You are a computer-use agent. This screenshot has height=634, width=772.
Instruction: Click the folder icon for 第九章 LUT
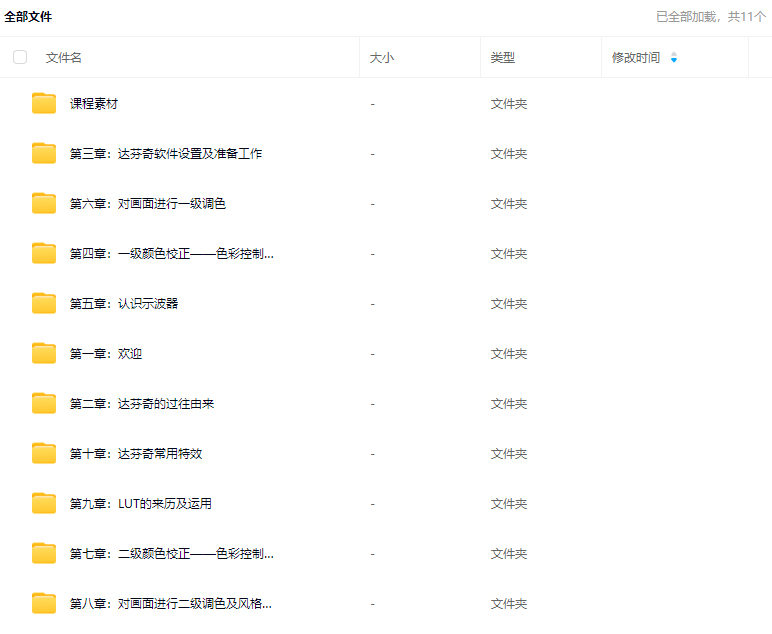[44, 503]
